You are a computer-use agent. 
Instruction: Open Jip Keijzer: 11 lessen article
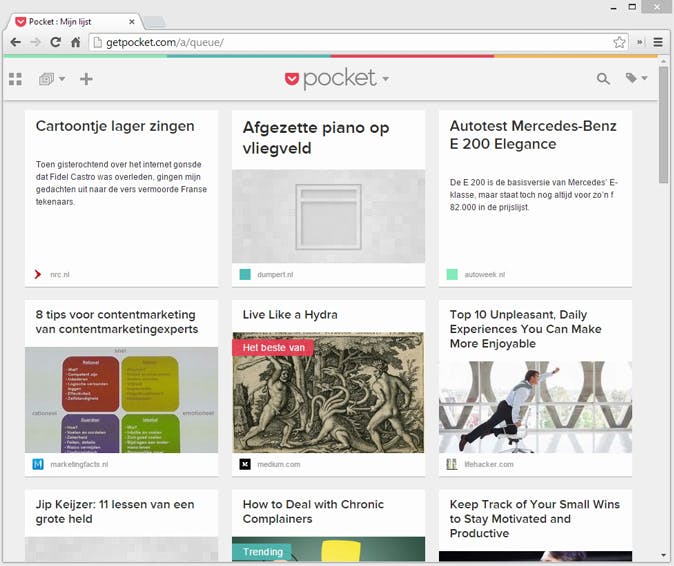pos(115,511)
